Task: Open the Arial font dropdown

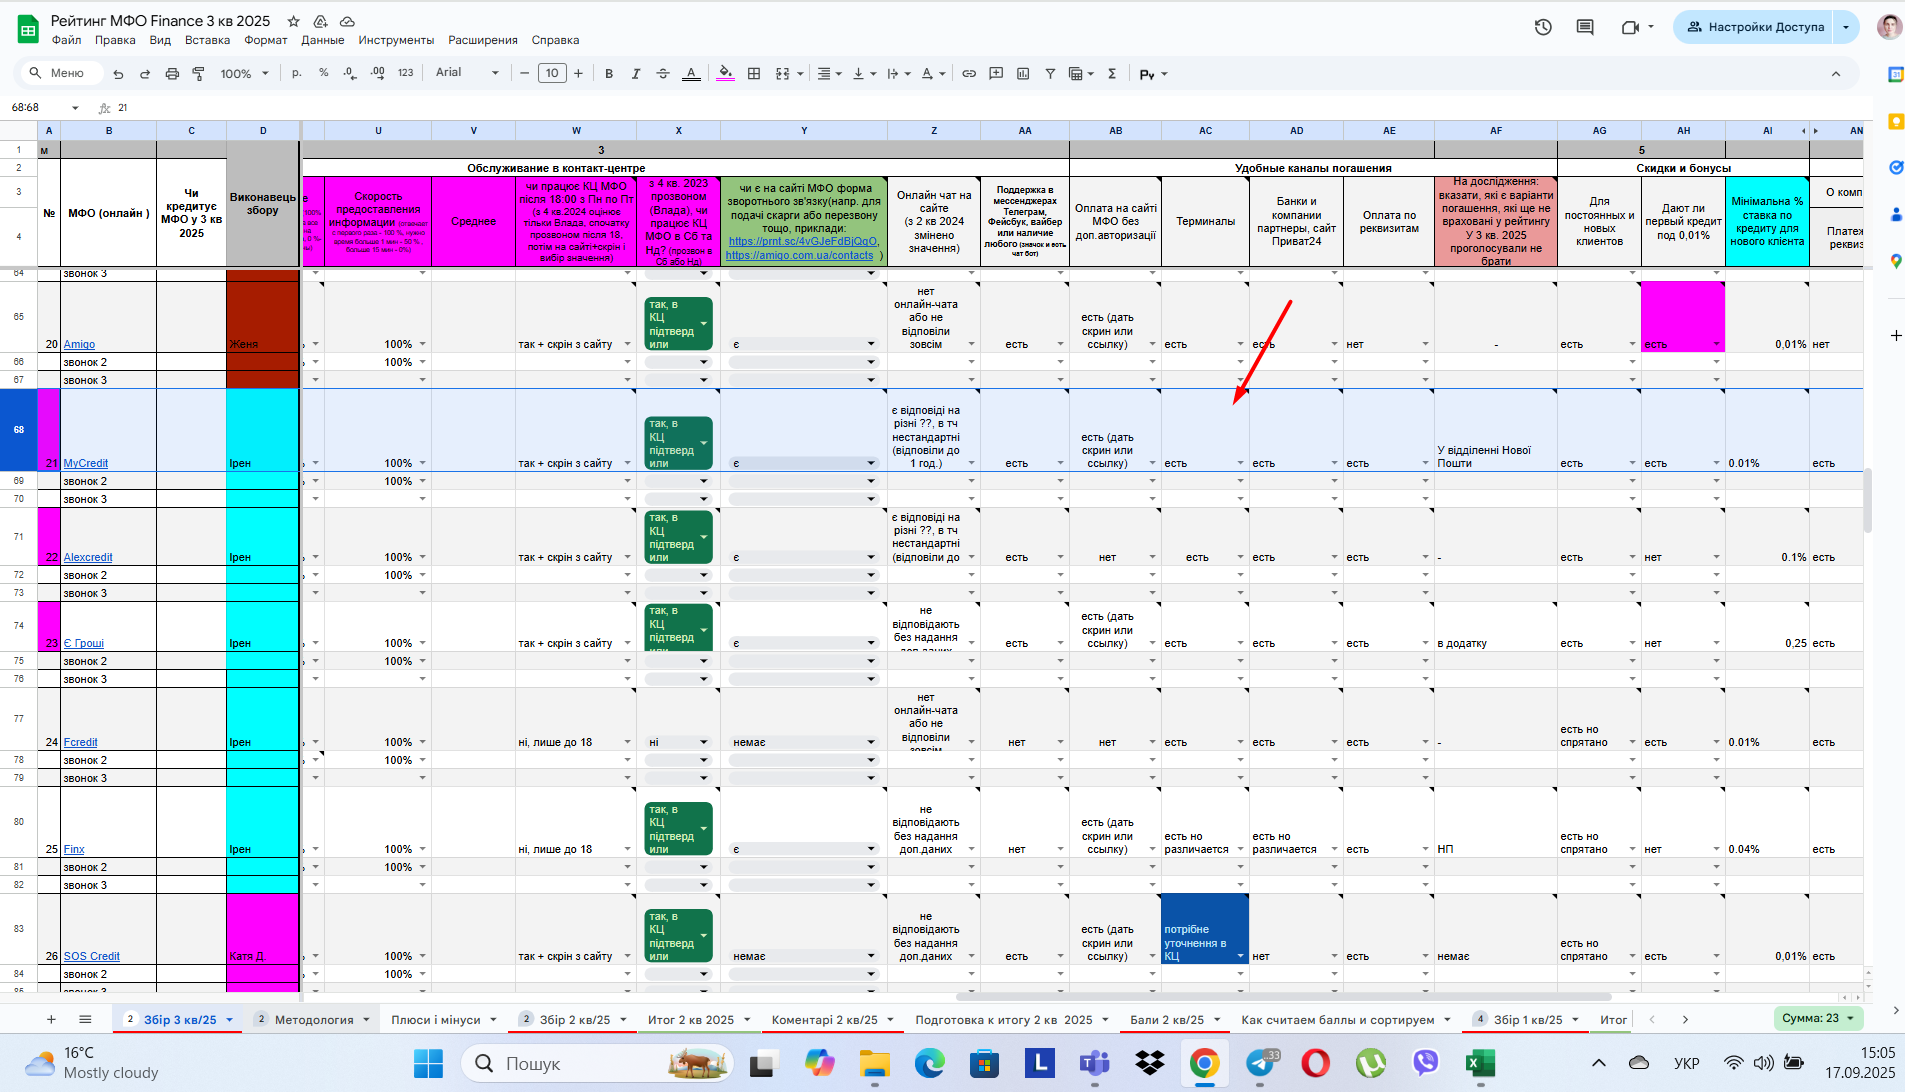Action: (467, 73)
